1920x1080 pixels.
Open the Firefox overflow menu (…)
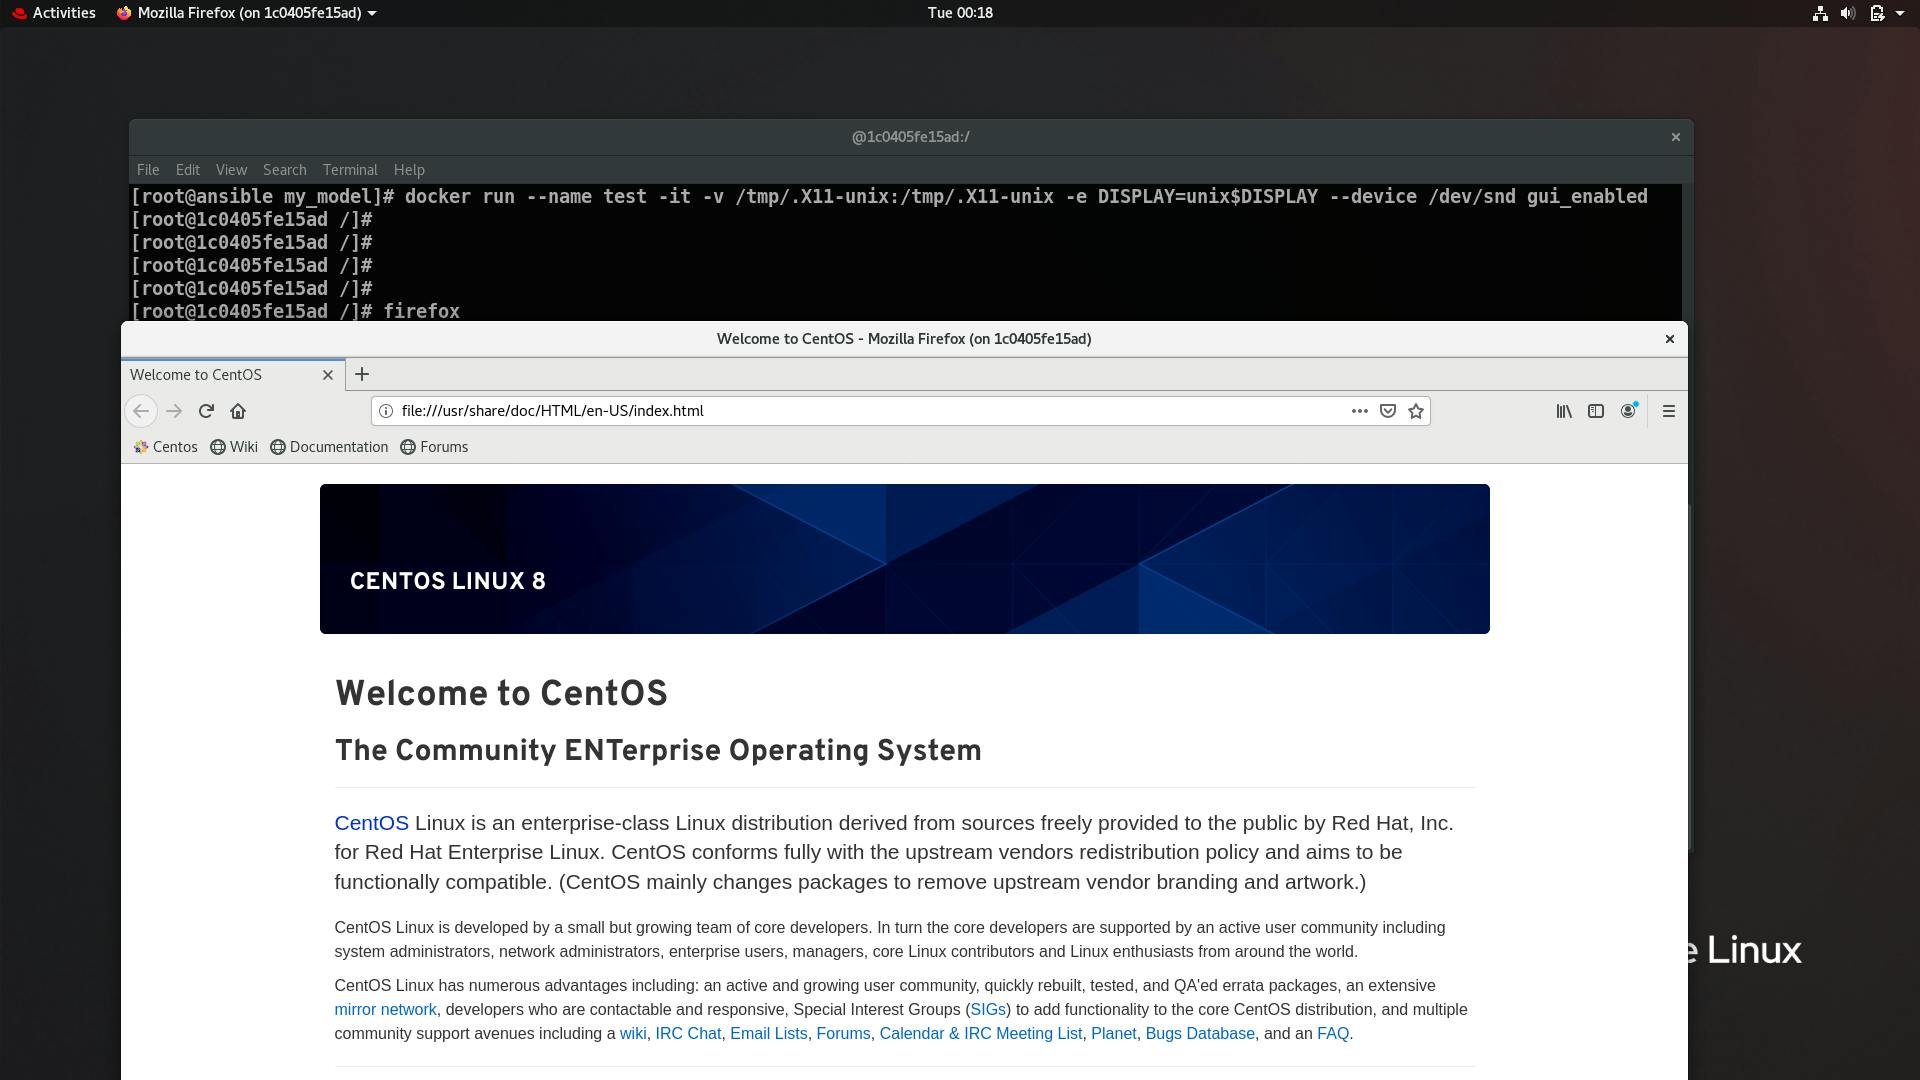pyautogui.click(x=1360, y=410)
